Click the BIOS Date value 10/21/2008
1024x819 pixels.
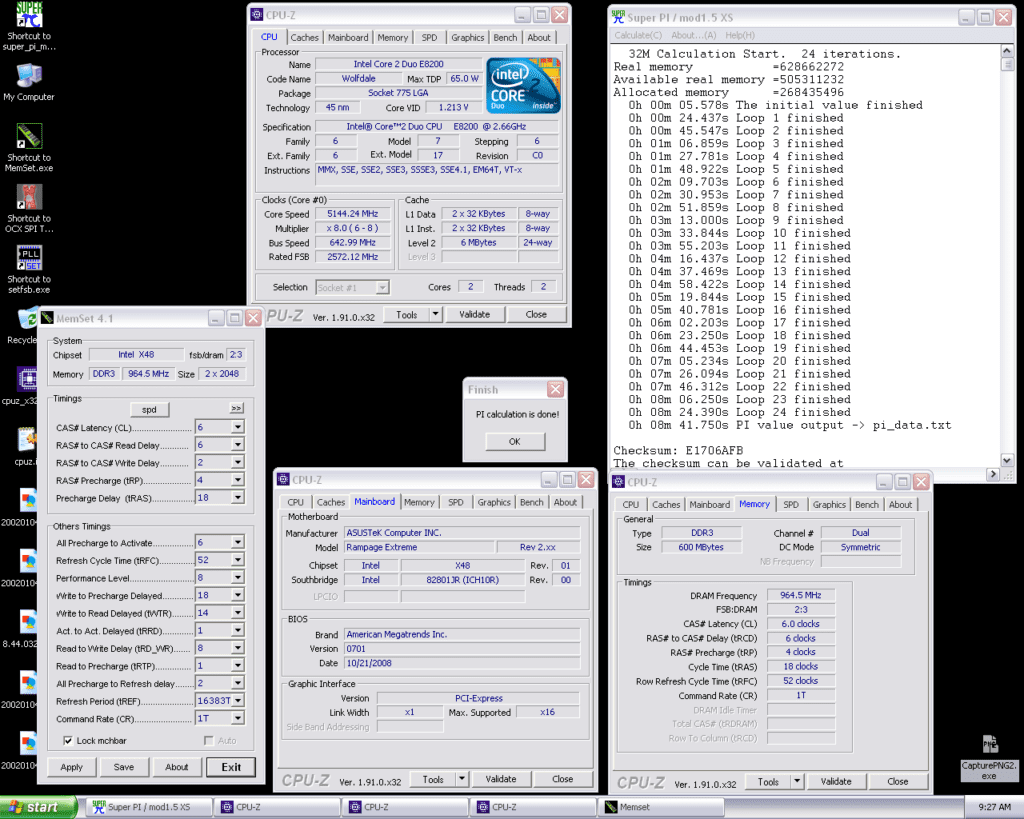[x=462, y=663]
